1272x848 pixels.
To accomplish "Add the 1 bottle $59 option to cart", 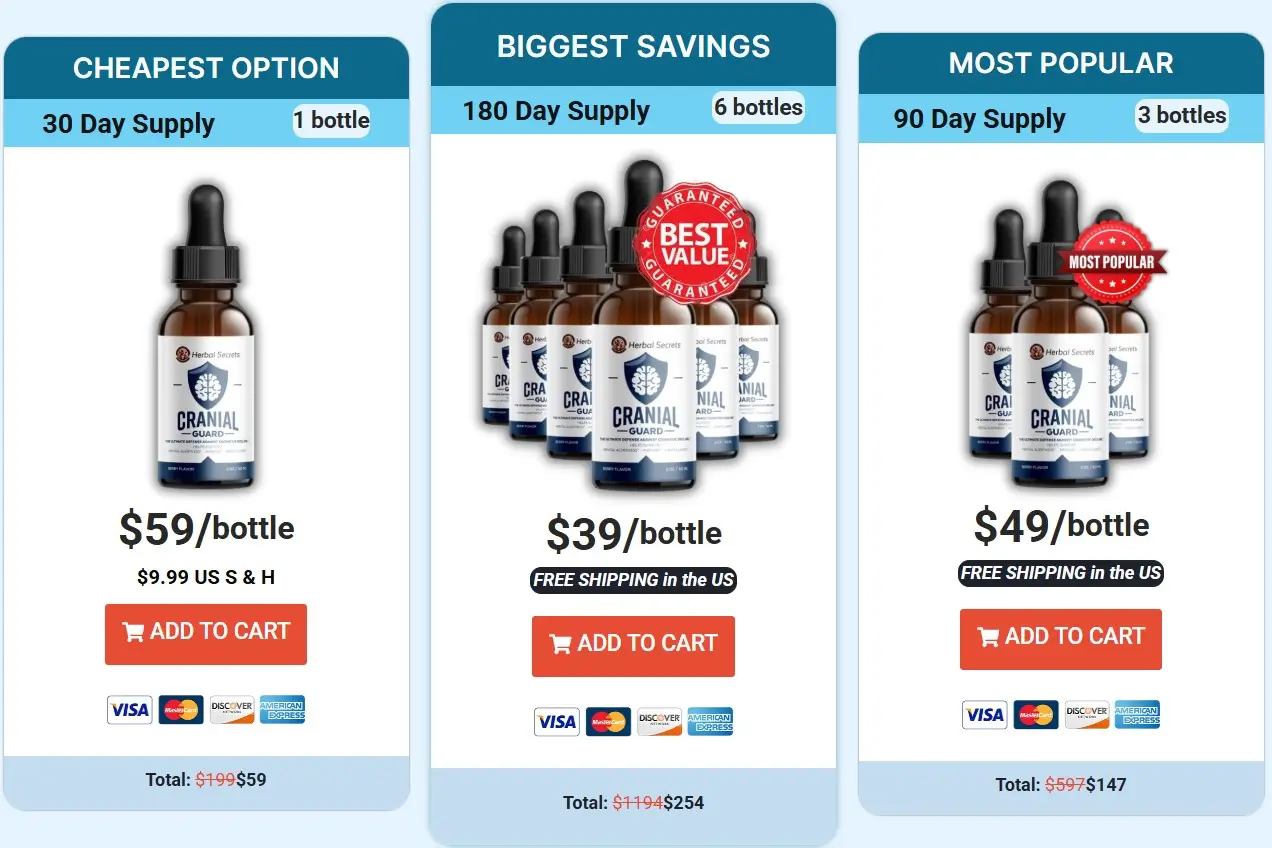I will [x=206, y=634].
